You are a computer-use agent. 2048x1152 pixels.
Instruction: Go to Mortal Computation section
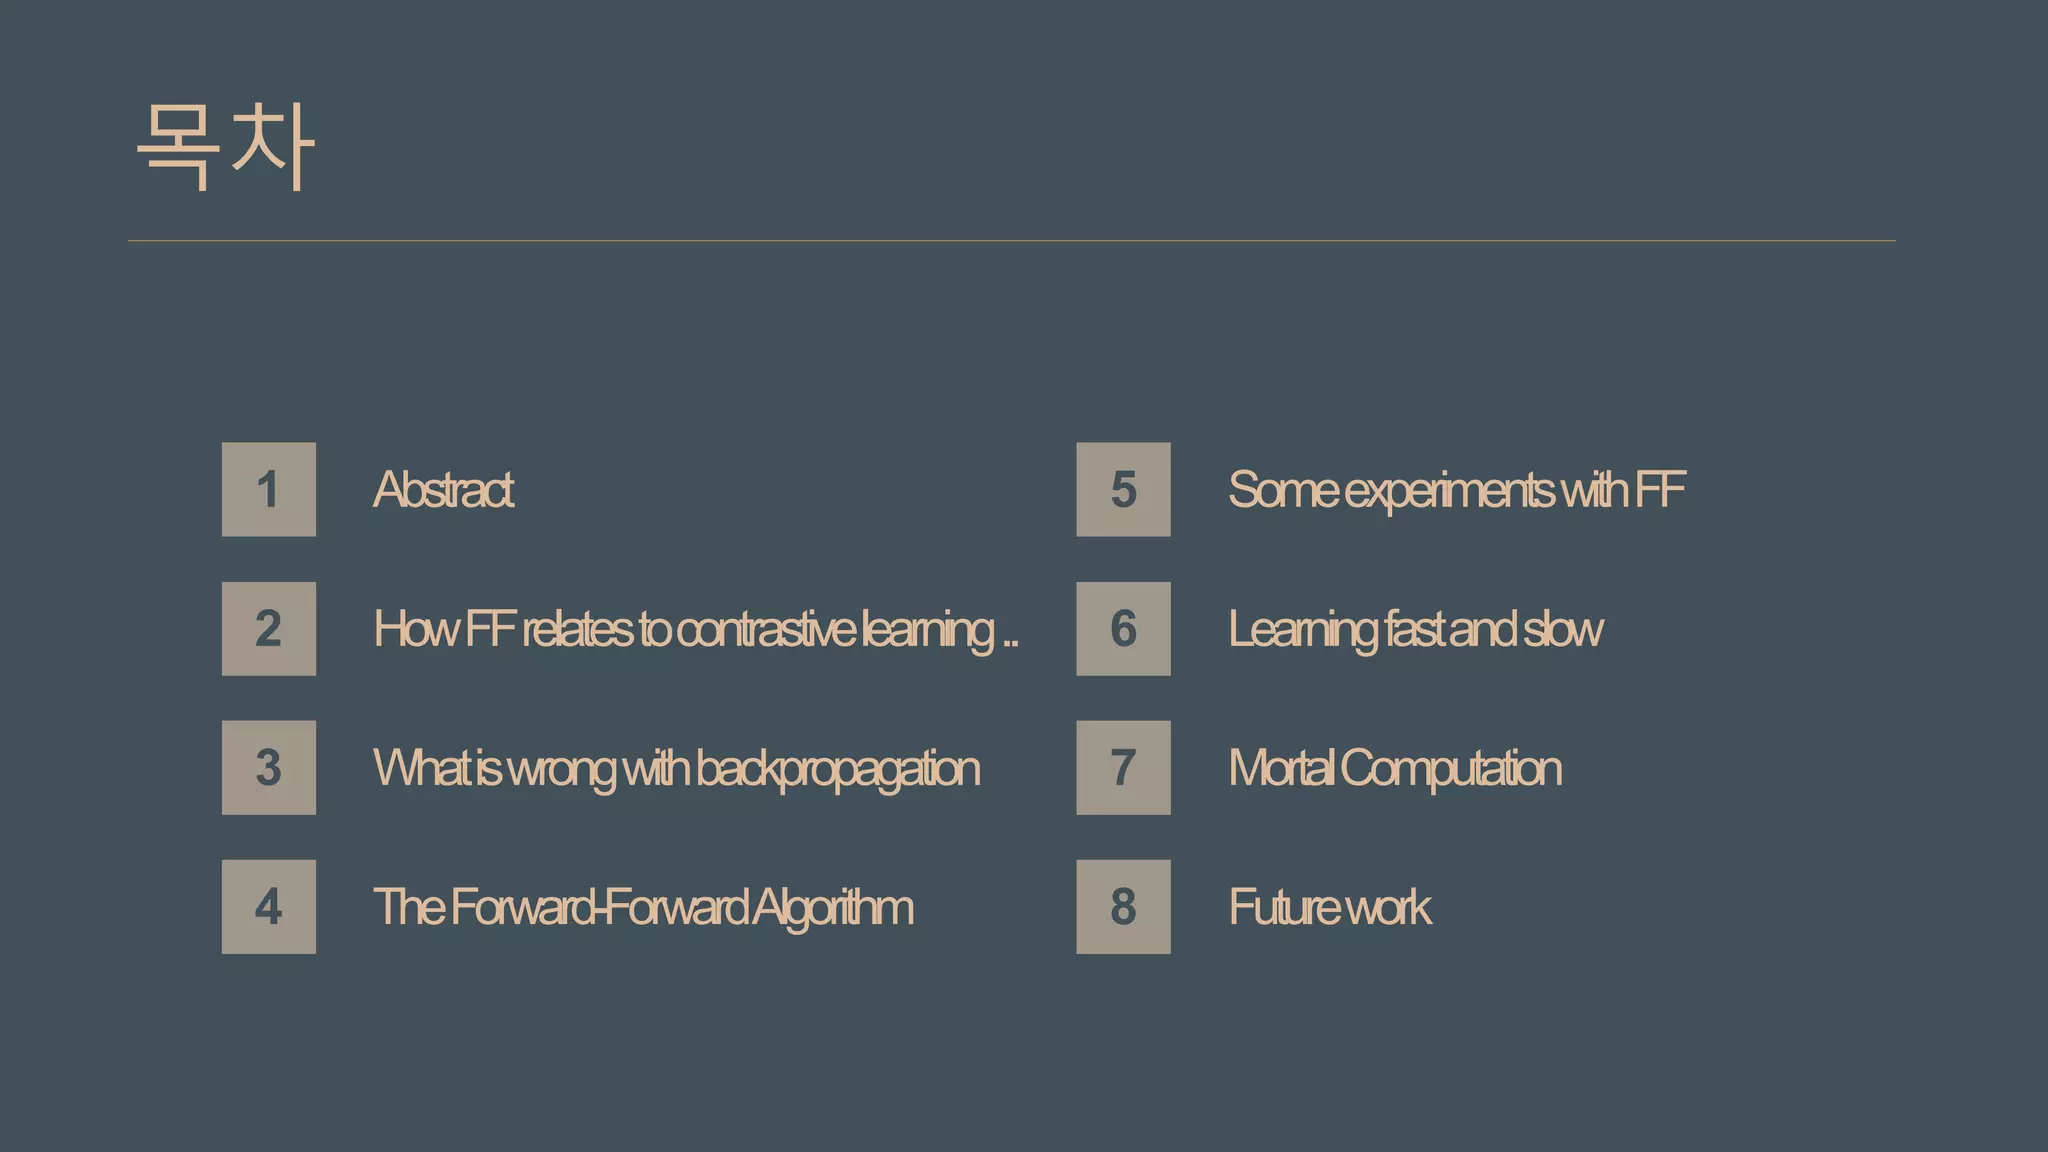point(1394,769)
